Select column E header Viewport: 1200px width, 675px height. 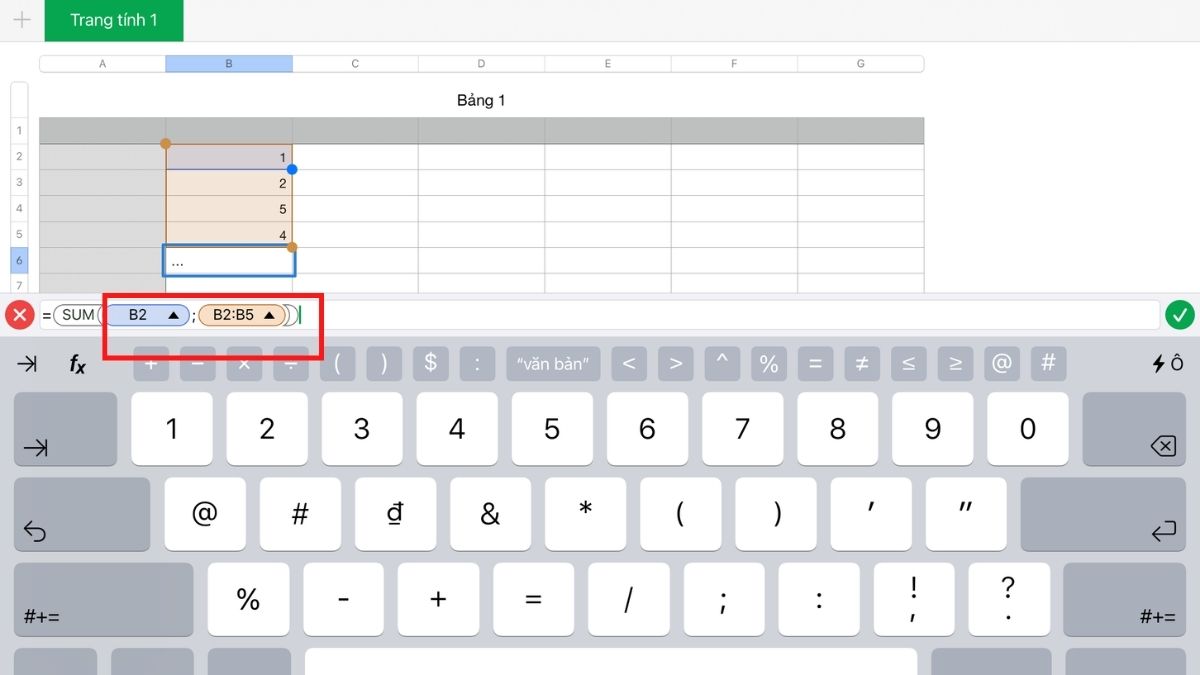tap(607, 64)
